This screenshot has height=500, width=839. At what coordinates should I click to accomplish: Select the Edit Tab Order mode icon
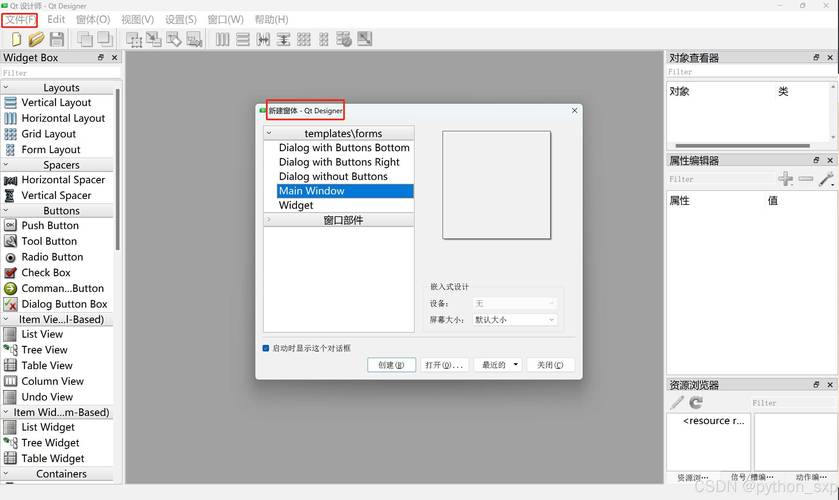(194, 39)
